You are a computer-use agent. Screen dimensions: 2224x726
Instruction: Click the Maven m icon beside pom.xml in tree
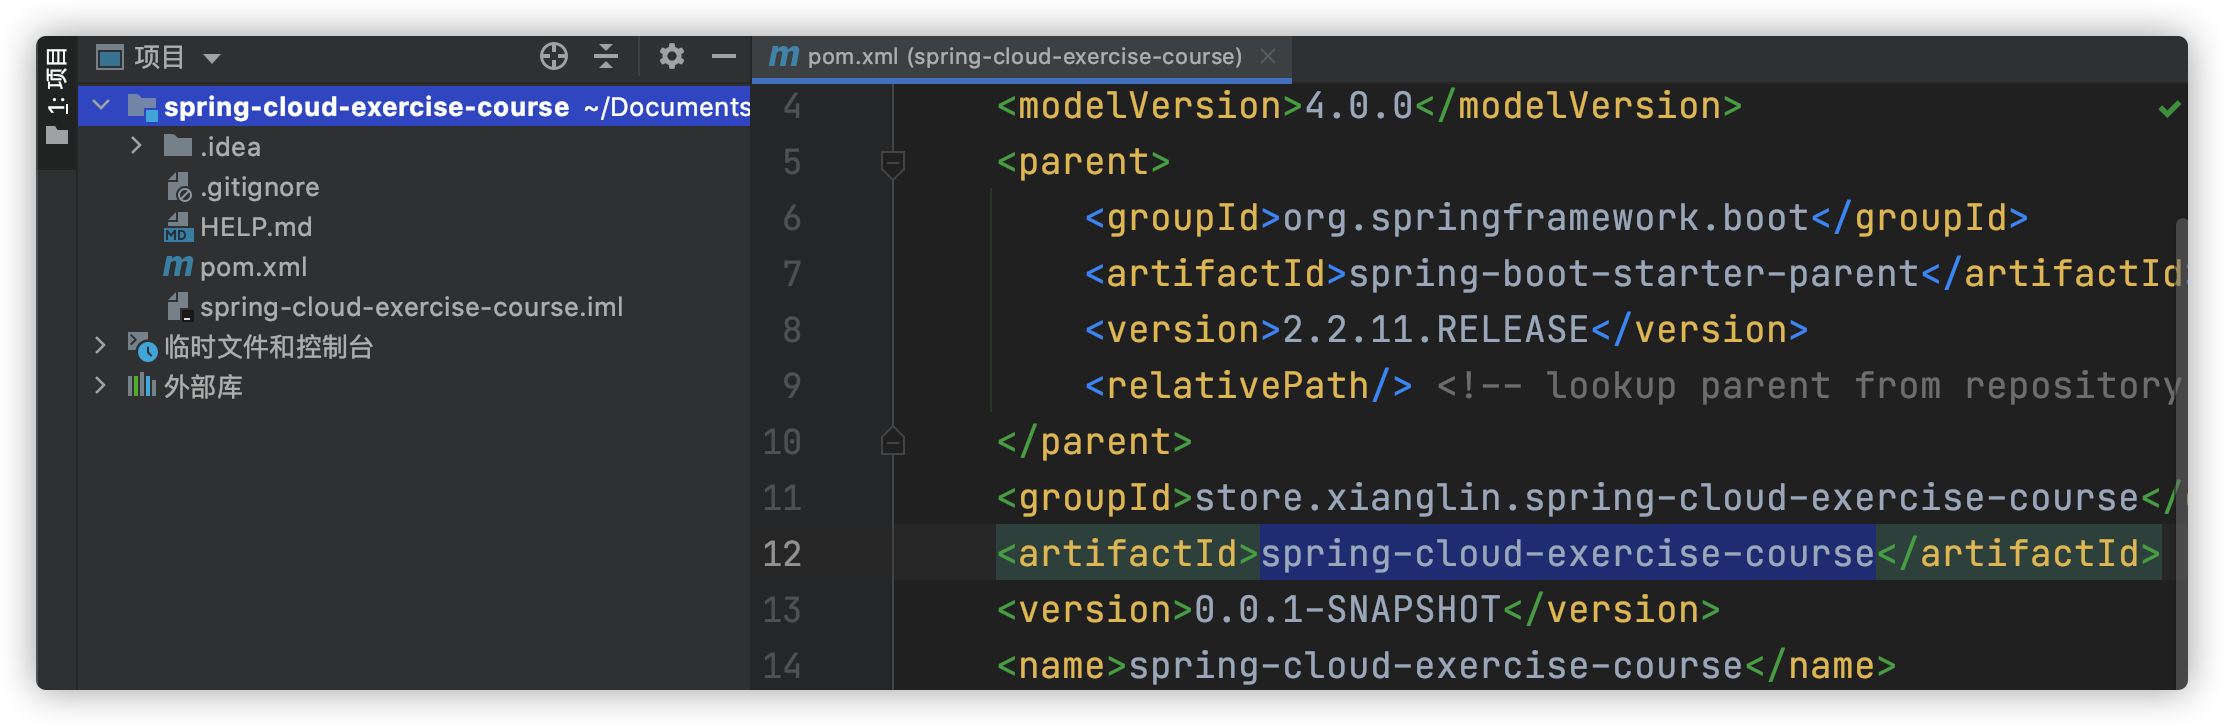[177, 266]
